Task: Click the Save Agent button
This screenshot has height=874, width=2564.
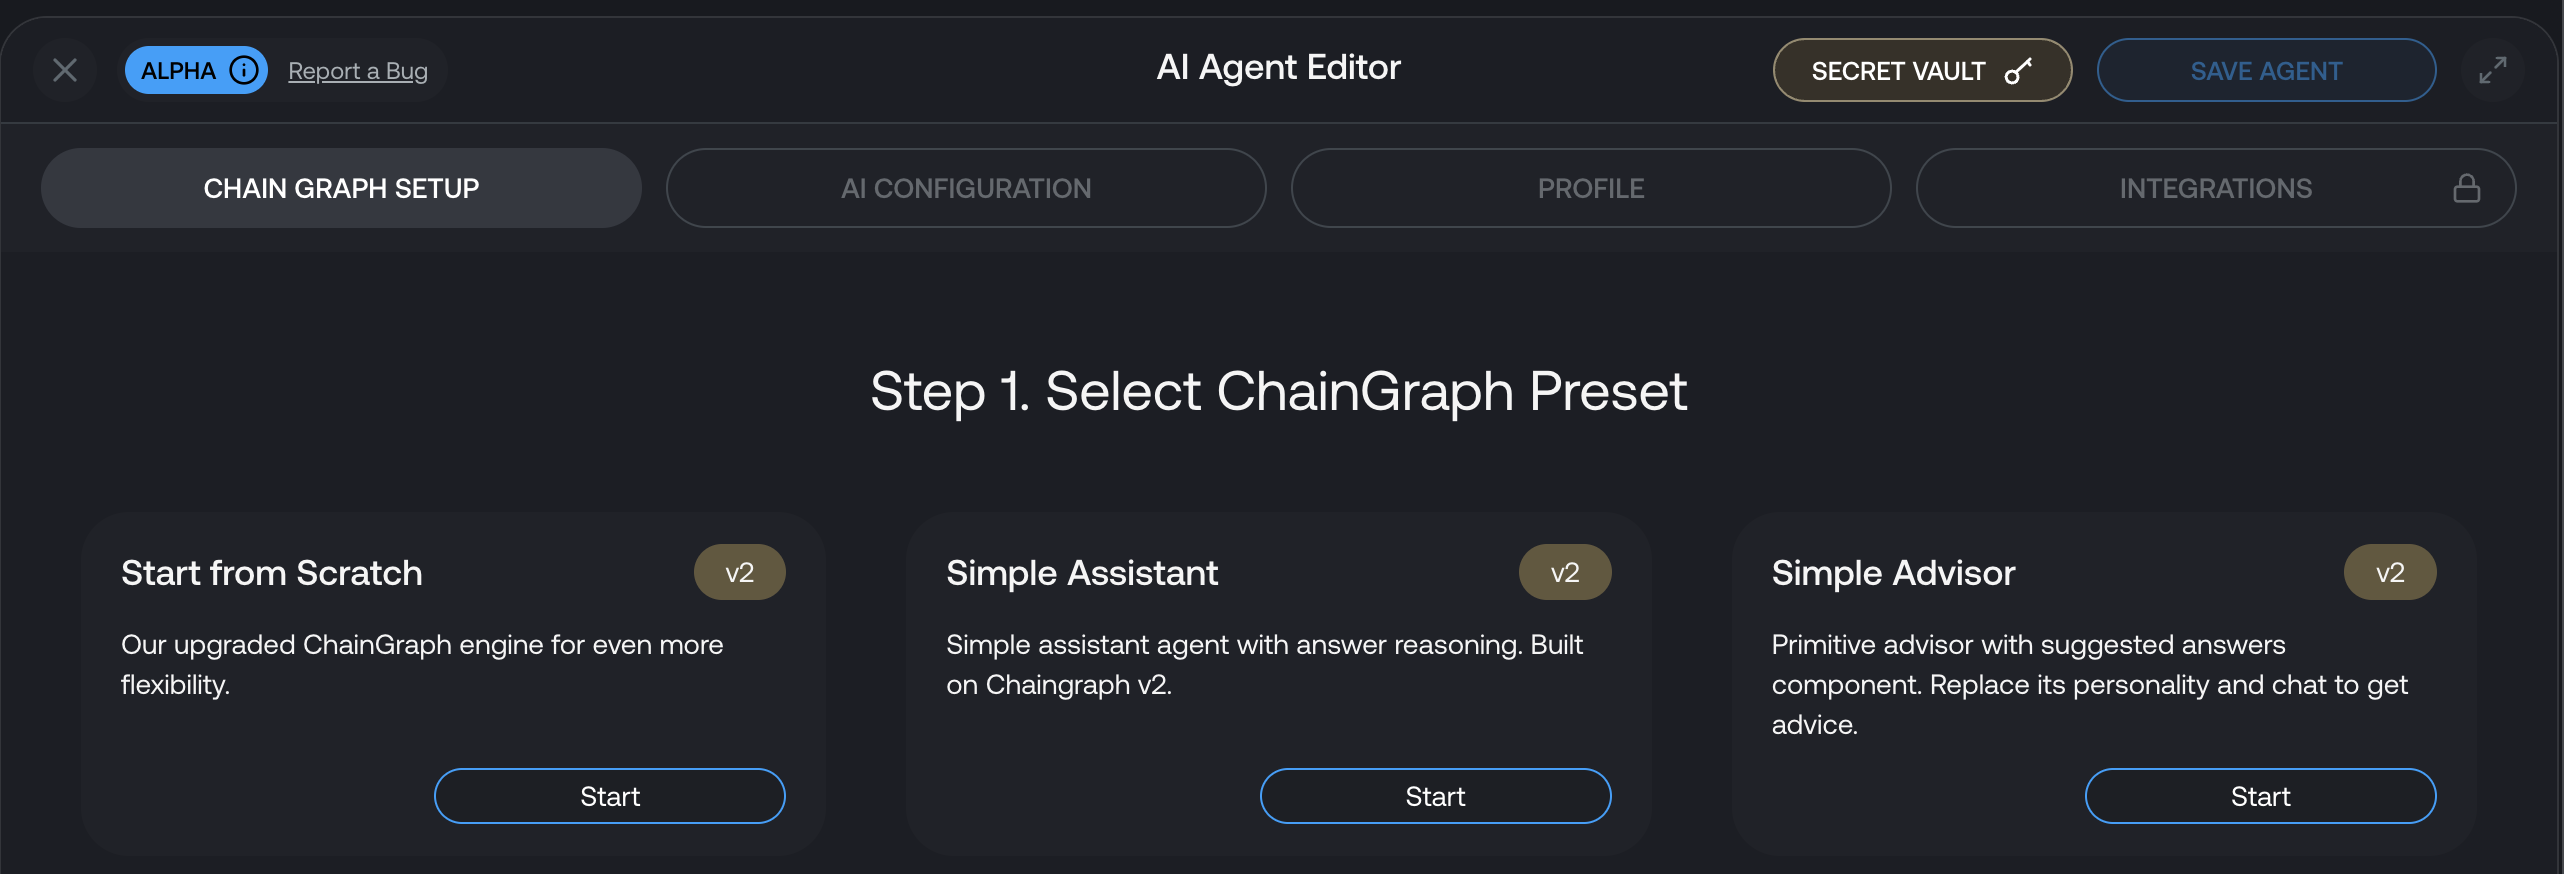Action: point(2265,70)
